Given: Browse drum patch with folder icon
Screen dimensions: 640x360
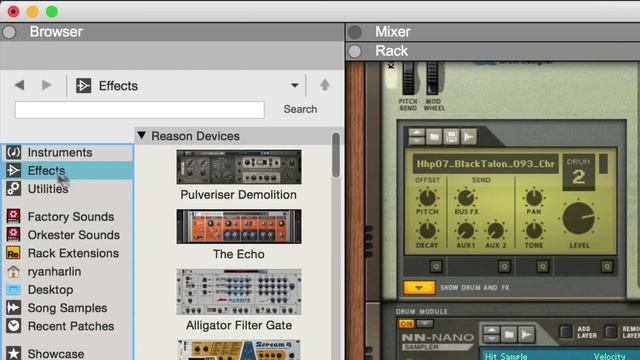Looking at the screenshot, I should pos(434,136).
